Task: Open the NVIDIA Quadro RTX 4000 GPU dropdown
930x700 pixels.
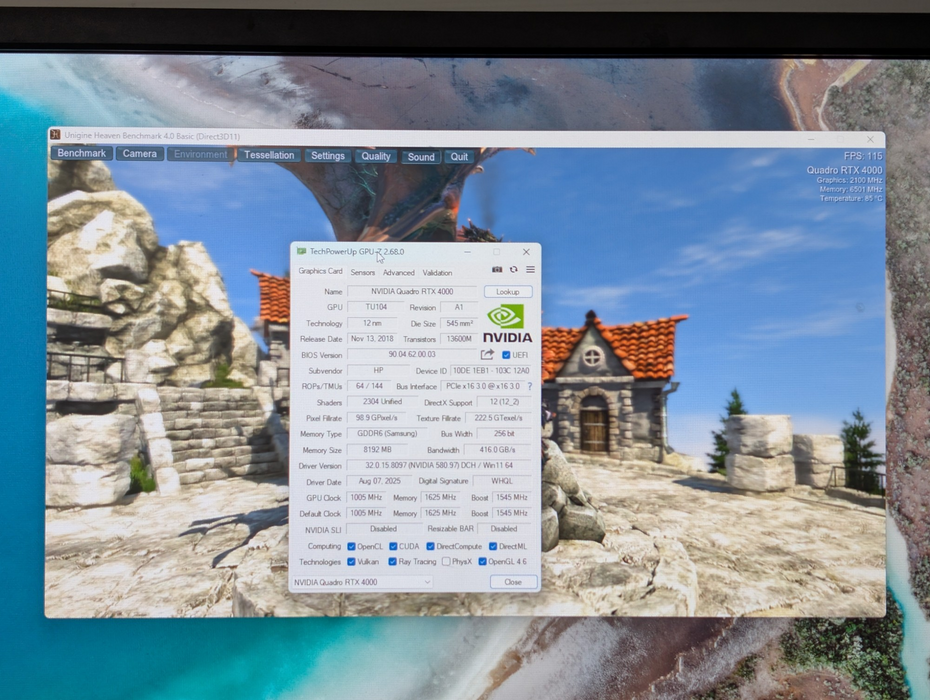Action: click(362, 582)
